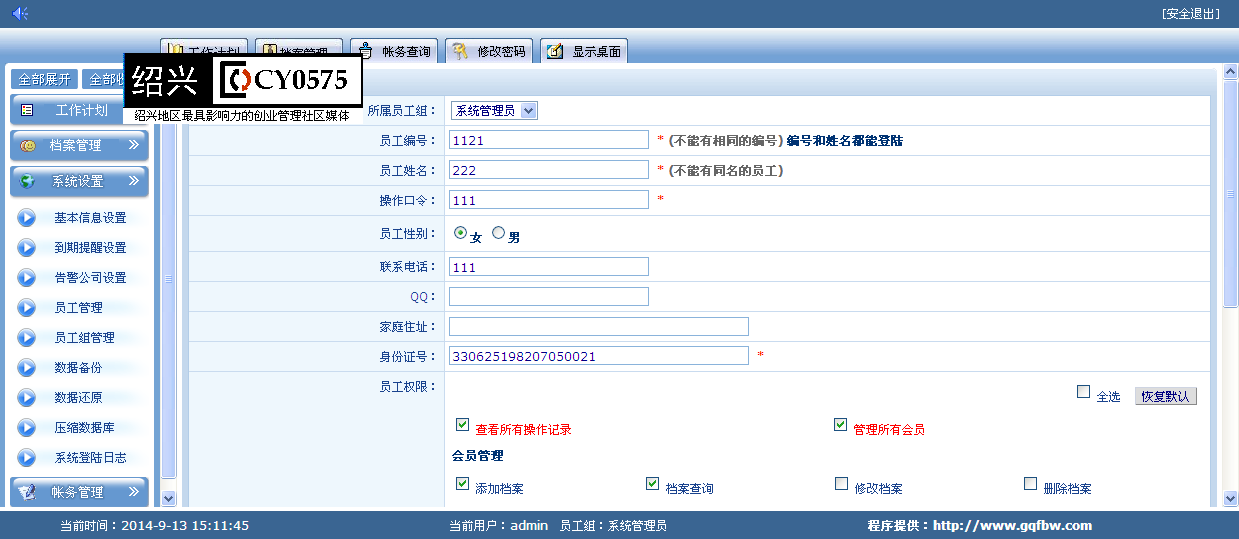
Task: Expand the 档案管理 sidebar section
Action: pos(80,146)
